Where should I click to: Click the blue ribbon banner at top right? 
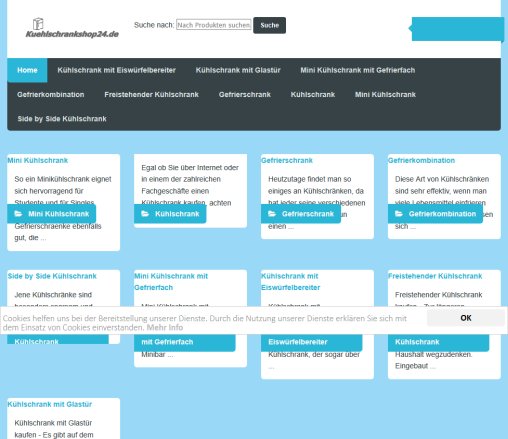tap(457, 29)
